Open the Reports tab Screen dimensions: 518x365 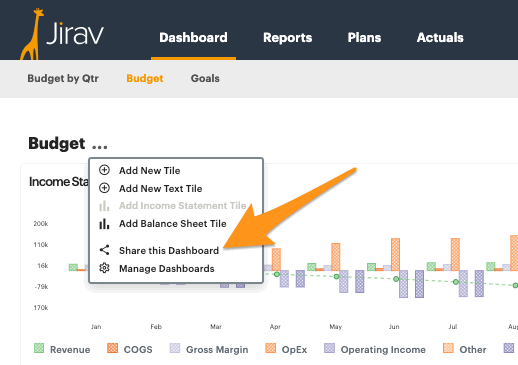coord(287,37)
